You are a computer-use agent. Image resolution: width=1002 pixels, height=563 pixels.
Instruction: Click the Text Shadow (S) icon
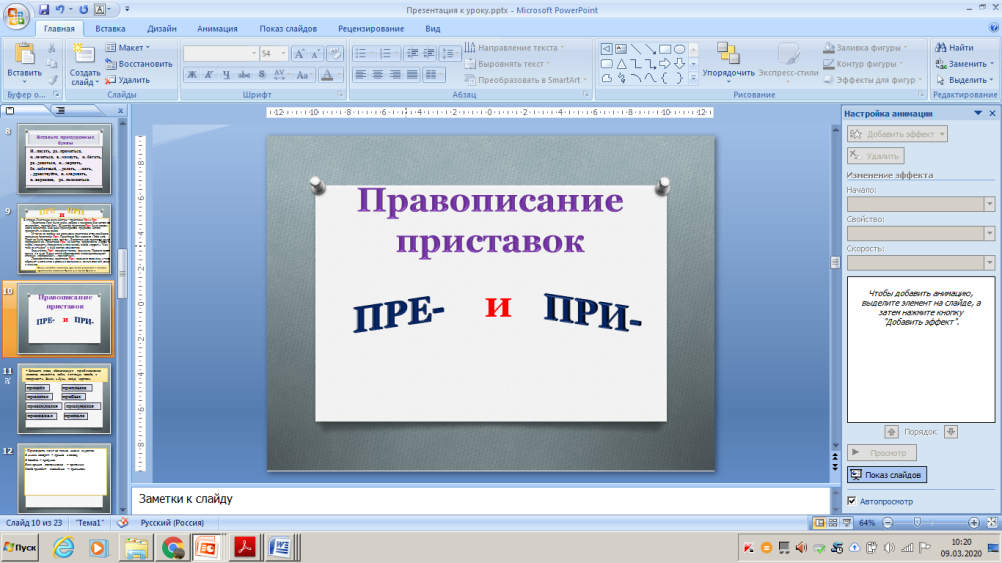(261, 75)
